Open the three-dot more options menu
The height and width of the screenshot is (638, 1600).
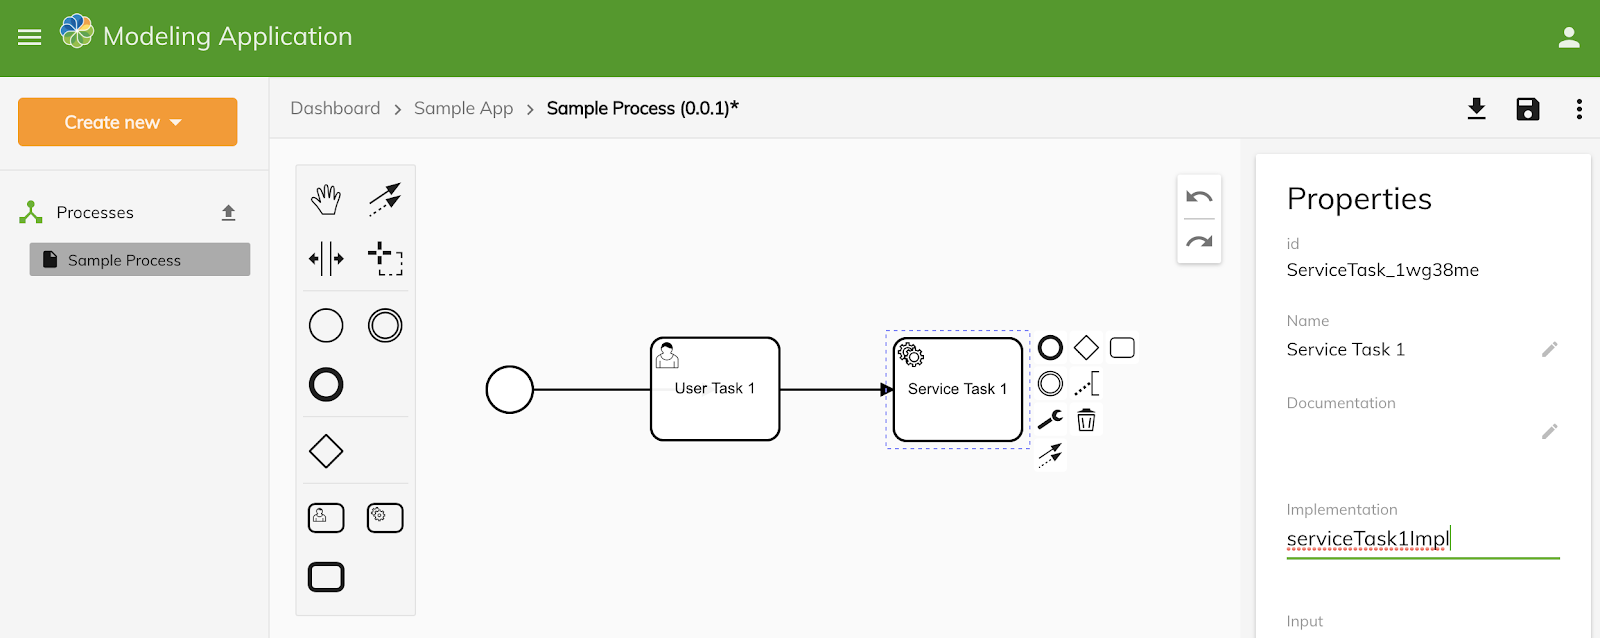1579,109
